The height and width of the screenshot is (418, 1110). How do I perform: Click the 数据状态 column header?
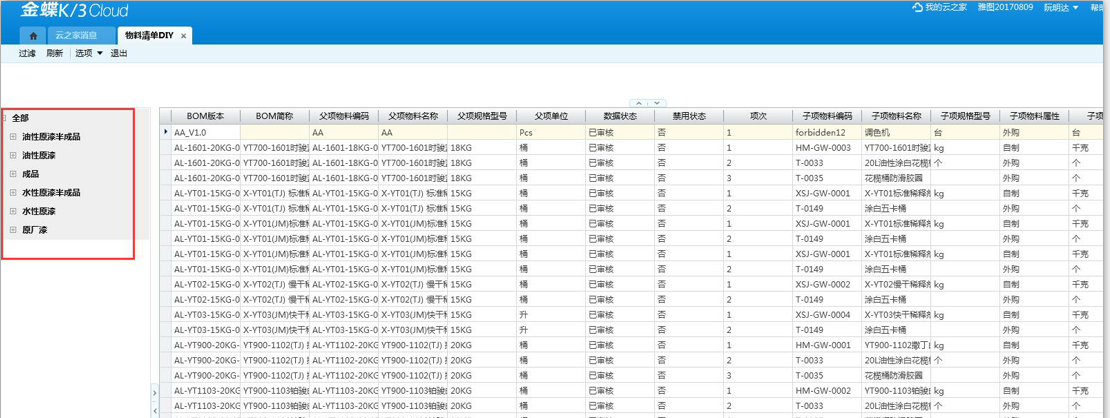[619, 116]
